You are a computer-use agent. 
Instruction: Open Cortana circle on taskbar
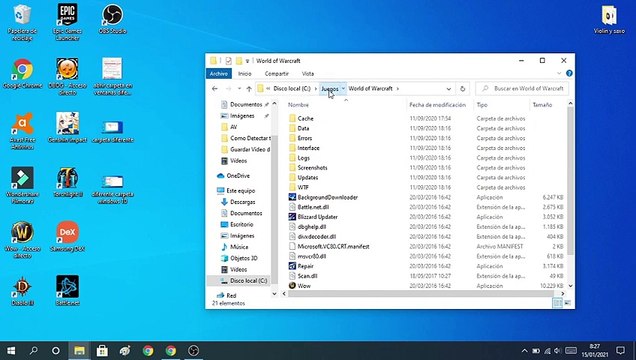pos(56,350)
